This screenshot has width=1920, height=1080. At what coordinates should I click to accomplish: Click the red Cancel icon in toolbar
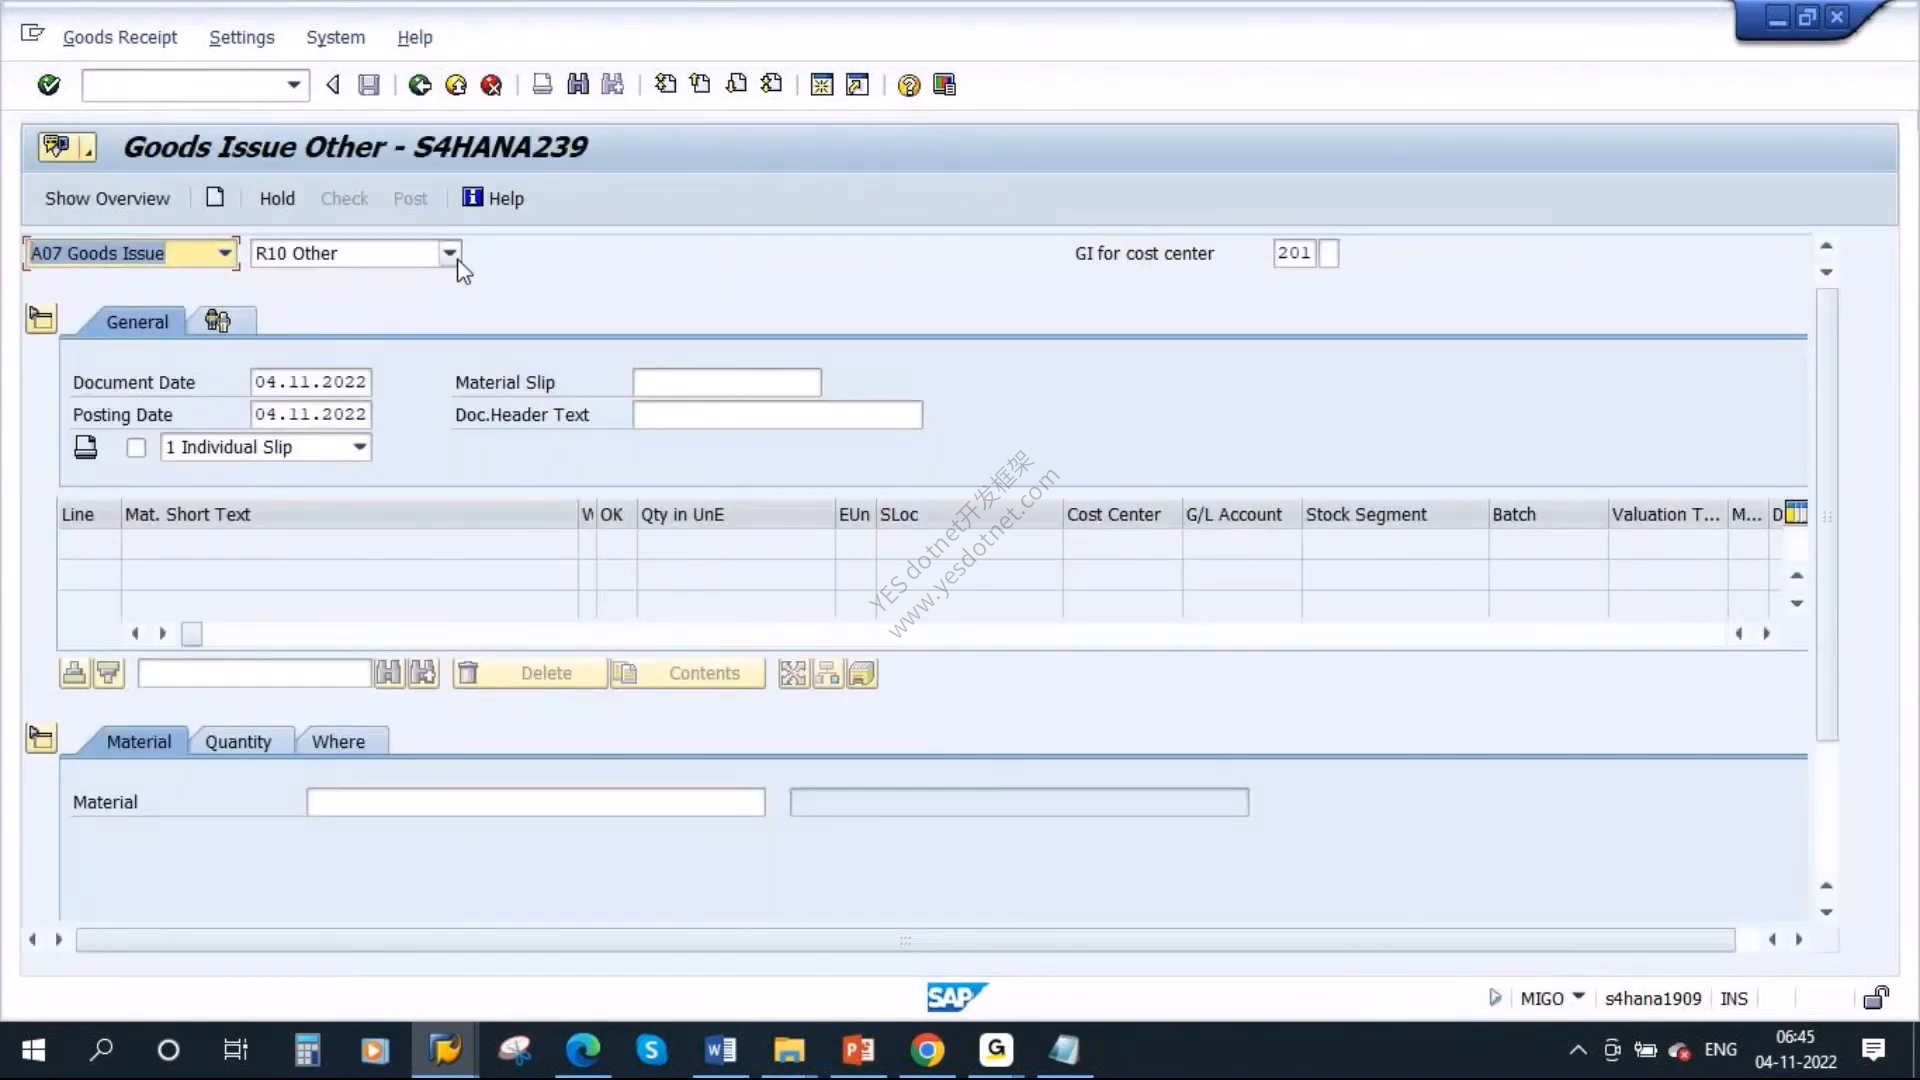coord(491,85)
